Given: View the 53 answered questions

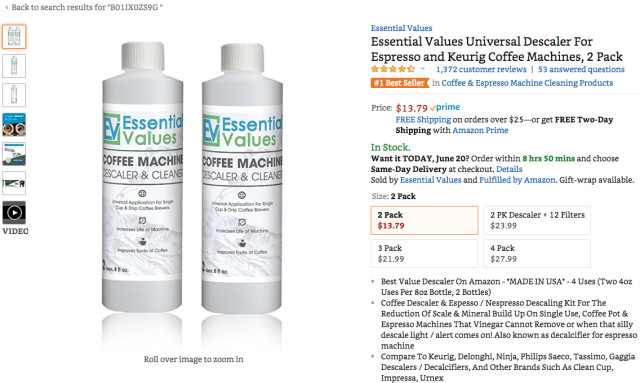Looking at the screenshot, I should [581, 69].
